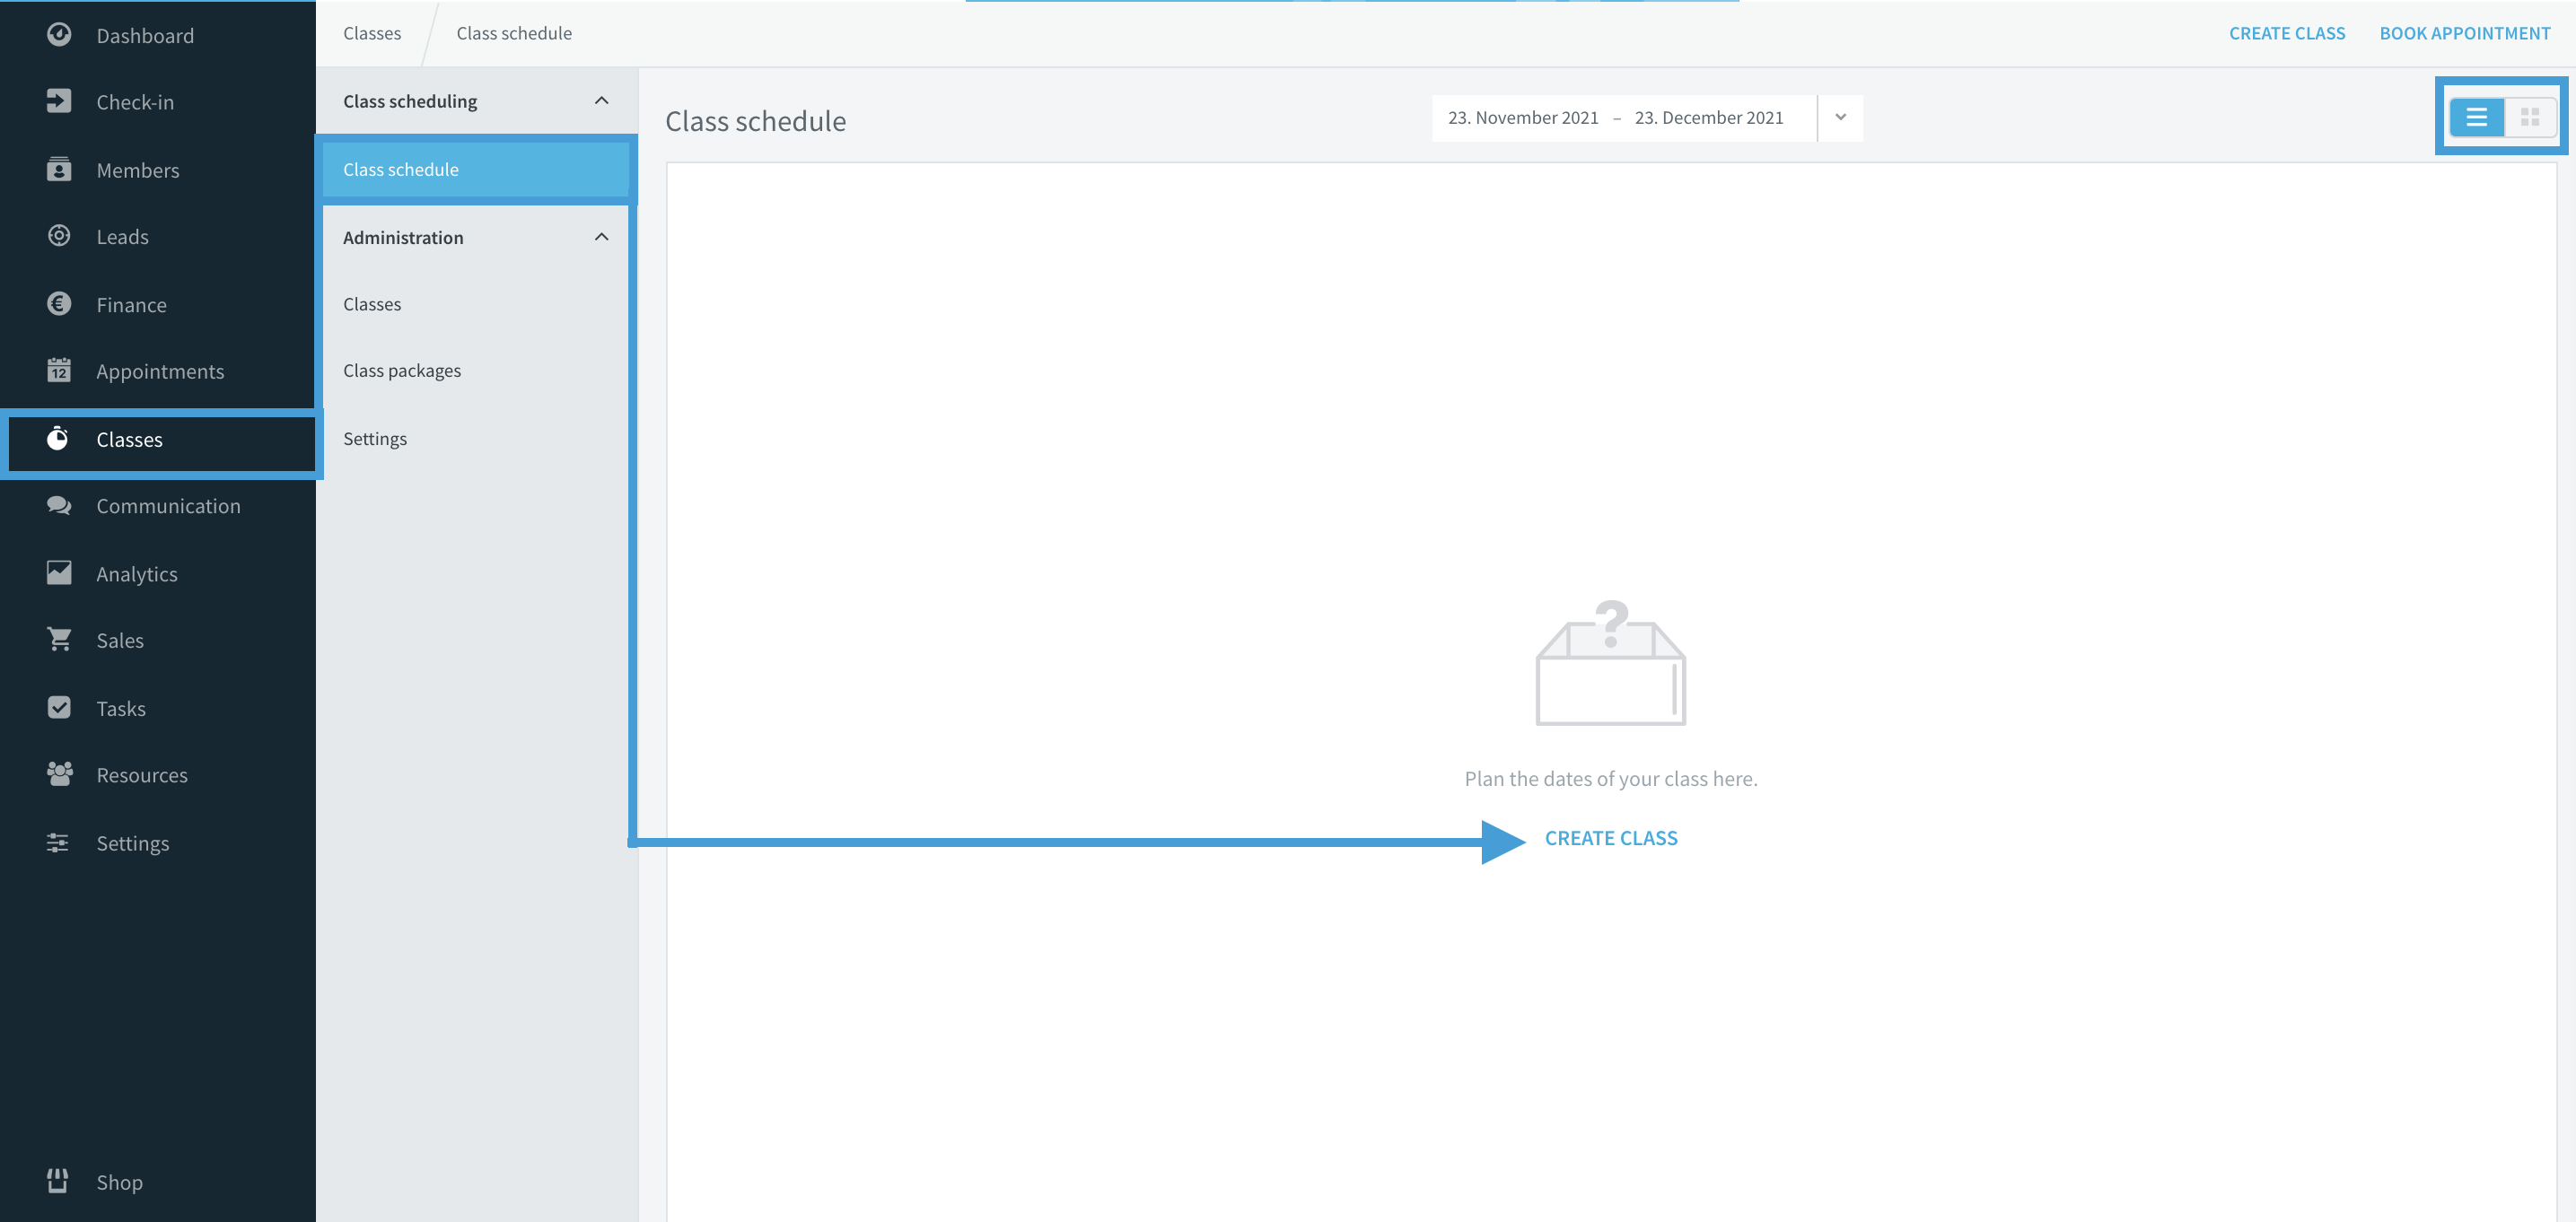2576x1222 pixels.
Task: Collapse the Class scheduling section
Action: 601,101
